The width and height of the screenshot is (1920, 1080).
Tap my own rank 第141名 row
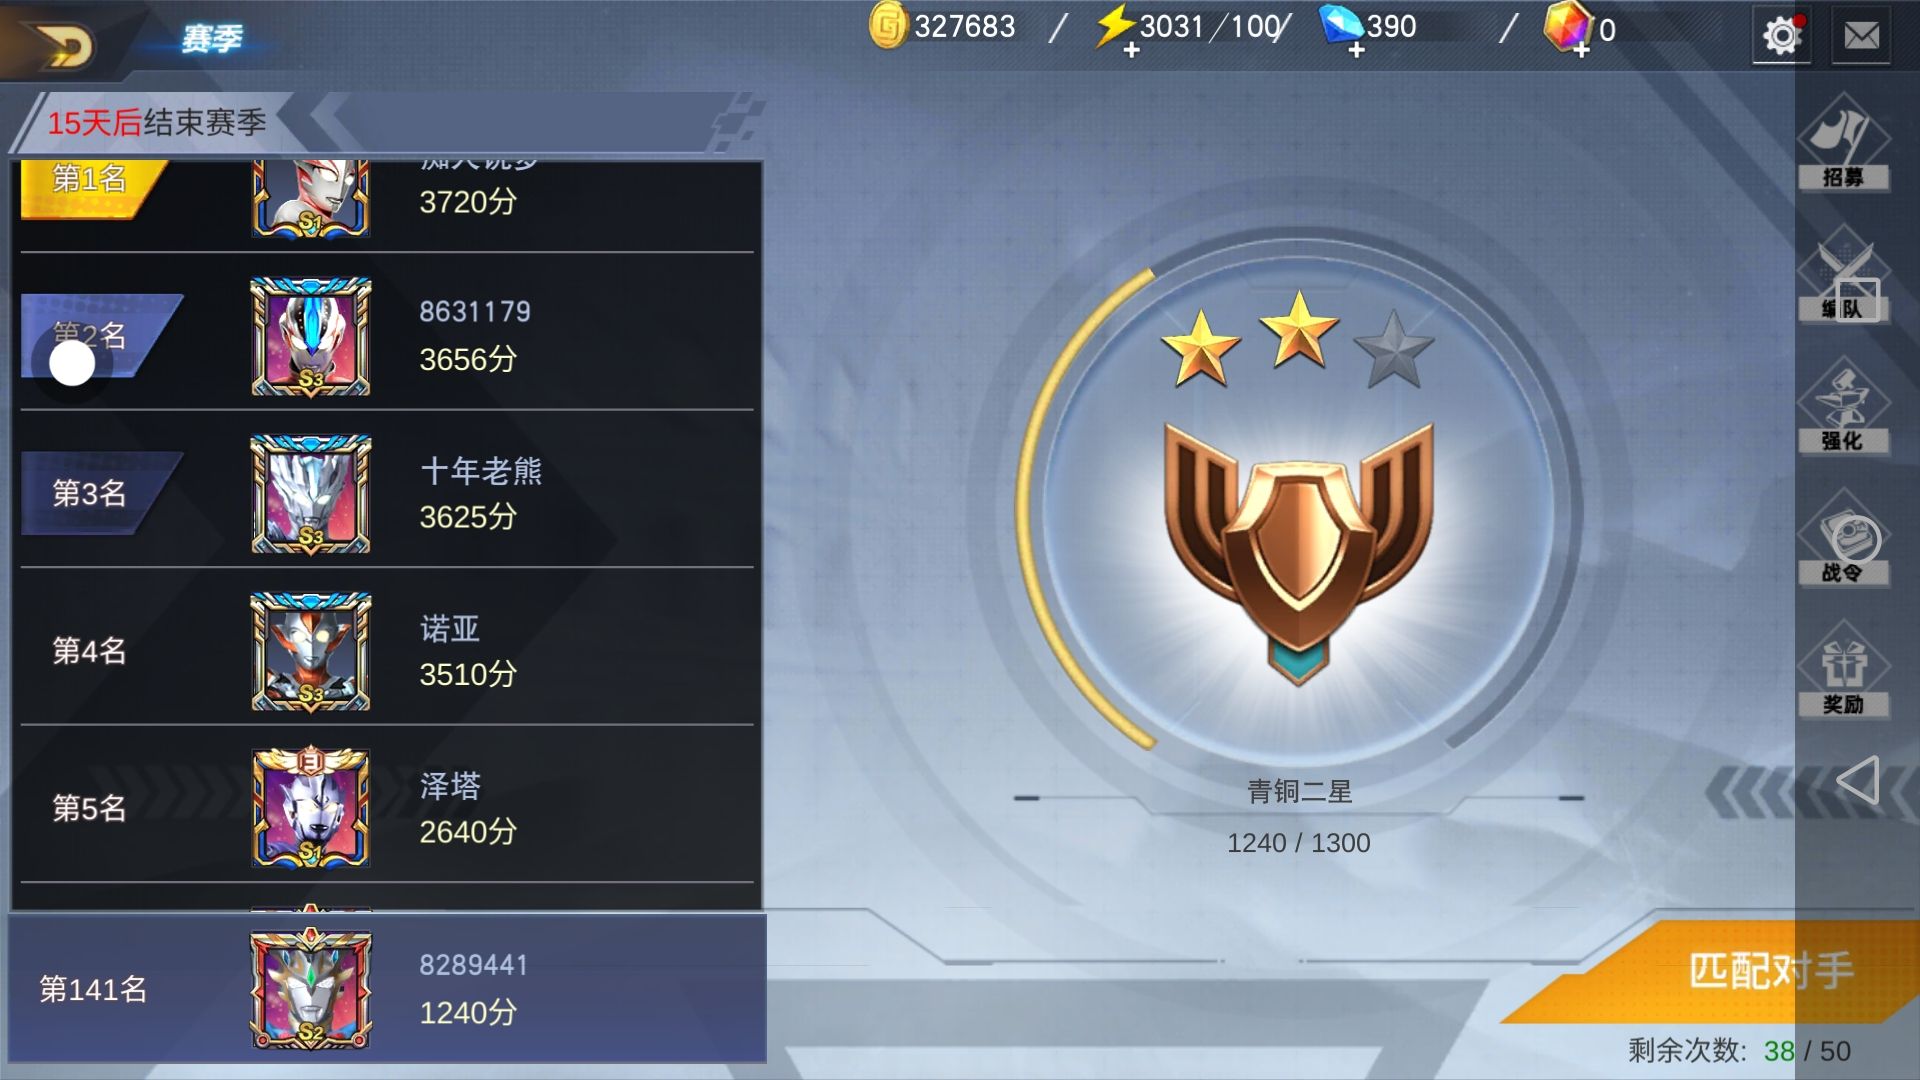point(387,988)
